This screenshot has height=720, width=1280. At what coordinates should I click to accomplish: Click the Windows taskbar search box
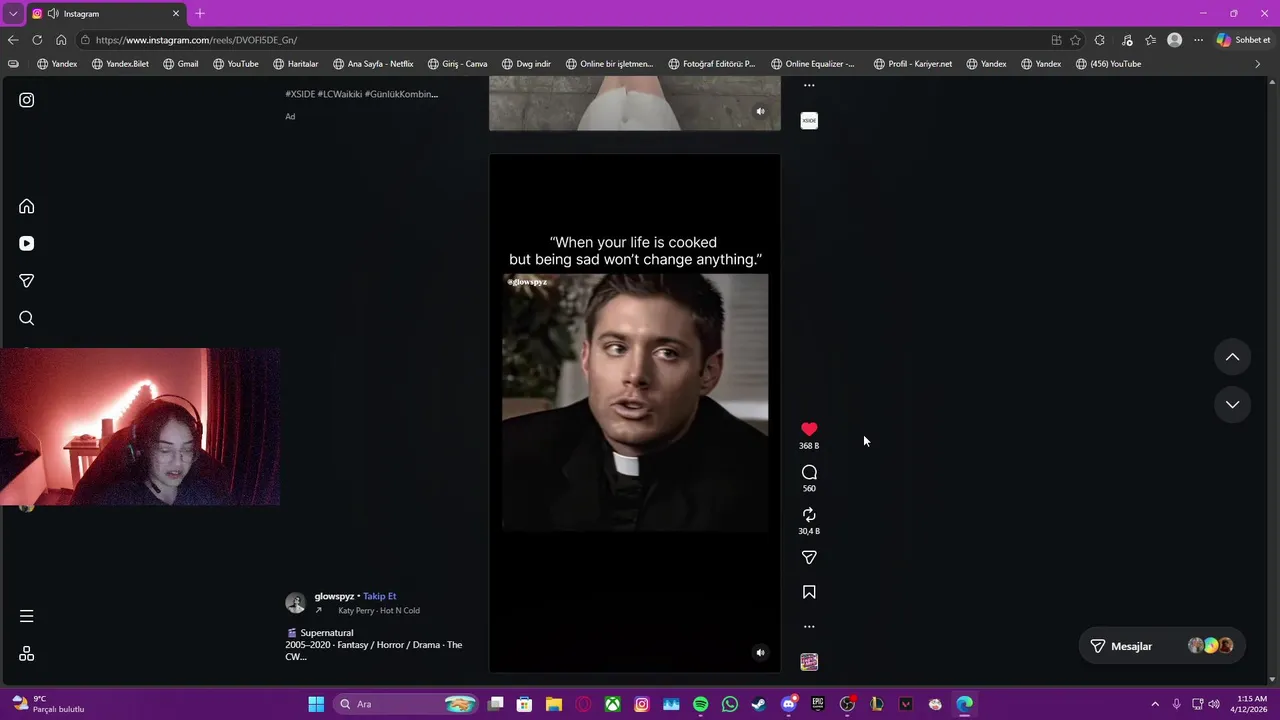pos(405,704)
